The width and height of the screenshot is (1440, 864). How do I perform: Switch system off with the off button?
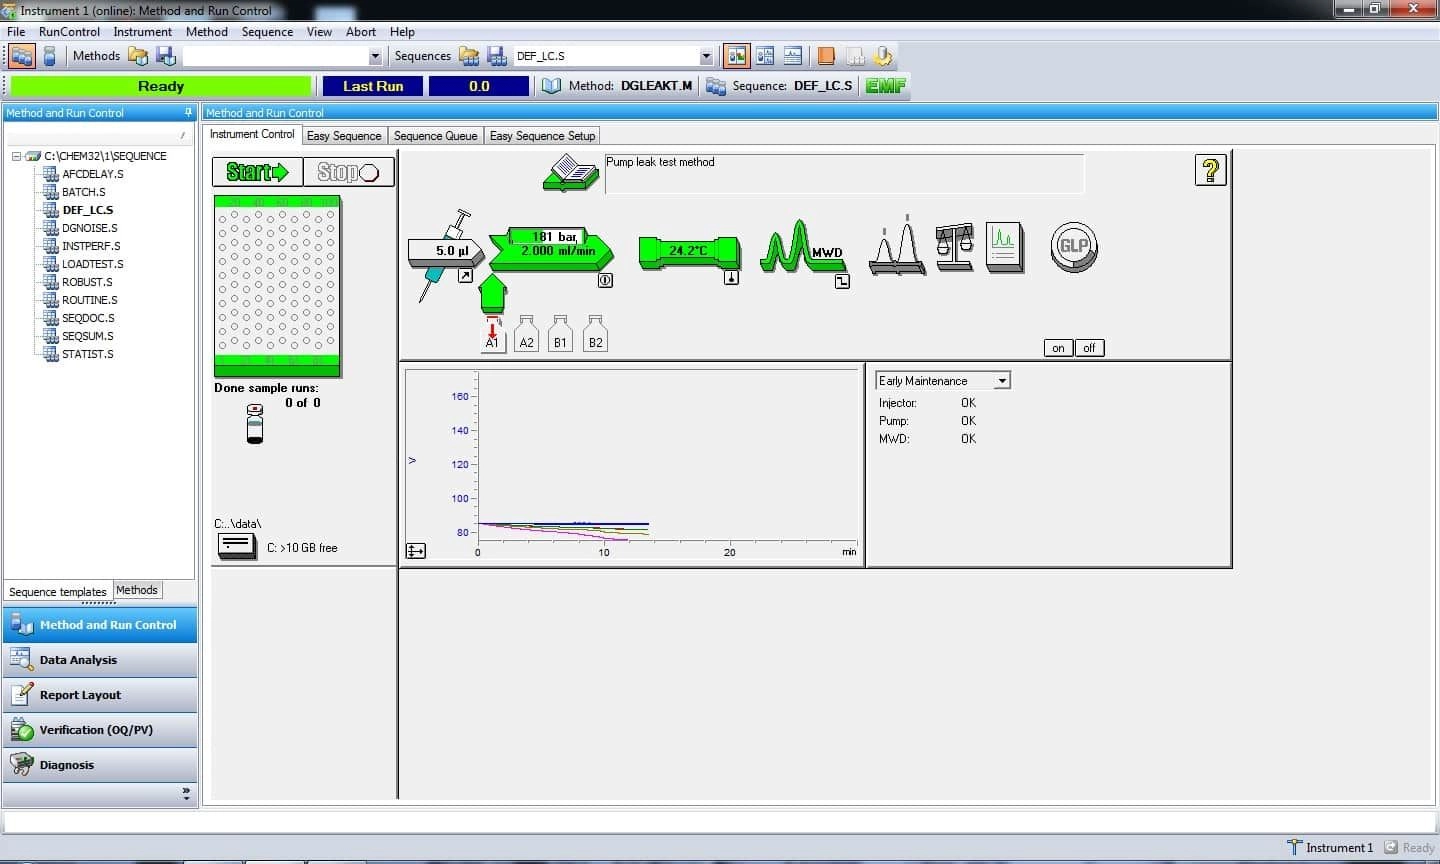[x=1089, y=348]
